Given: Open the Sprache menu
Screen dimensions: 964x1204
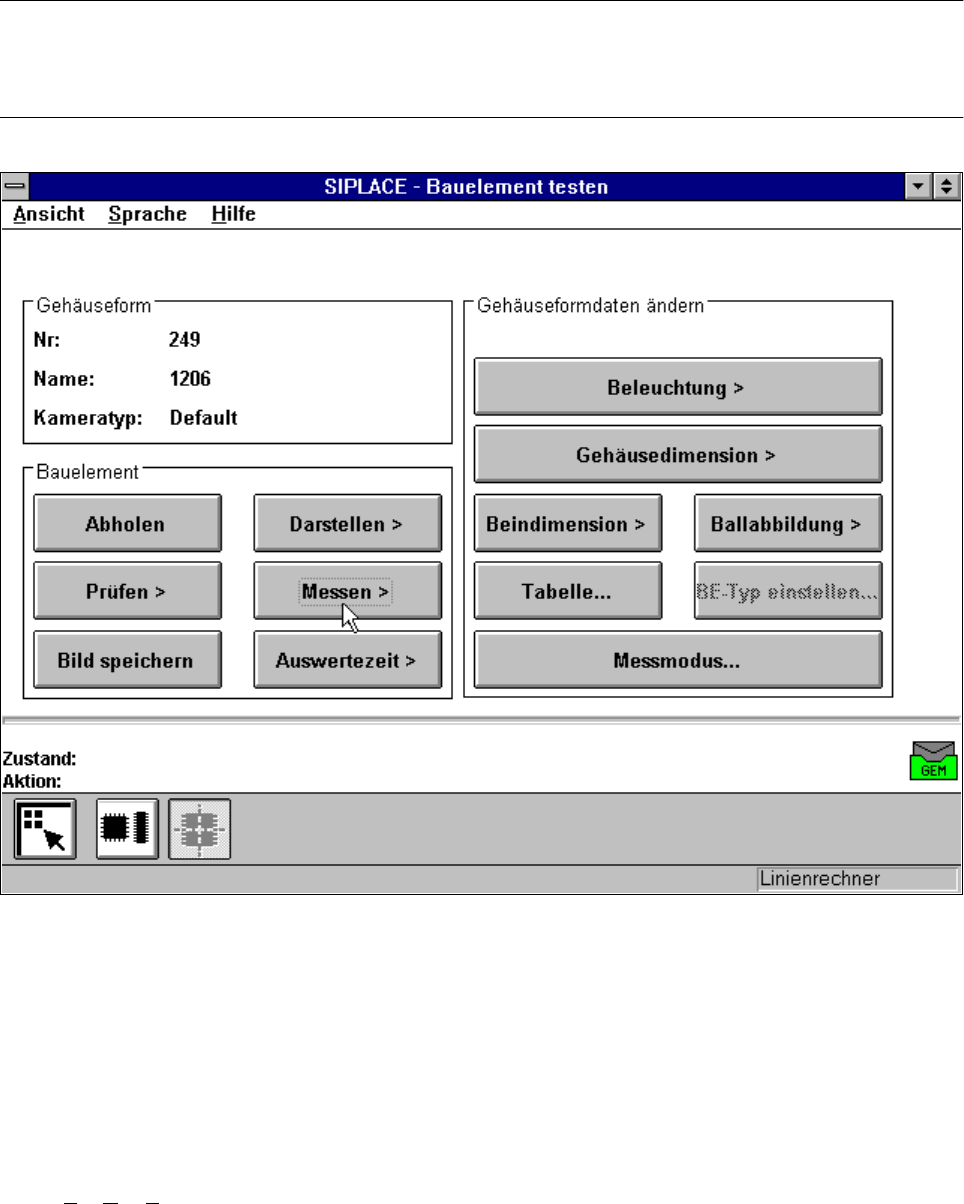Looking at the screenshot, I should point(148,214).
